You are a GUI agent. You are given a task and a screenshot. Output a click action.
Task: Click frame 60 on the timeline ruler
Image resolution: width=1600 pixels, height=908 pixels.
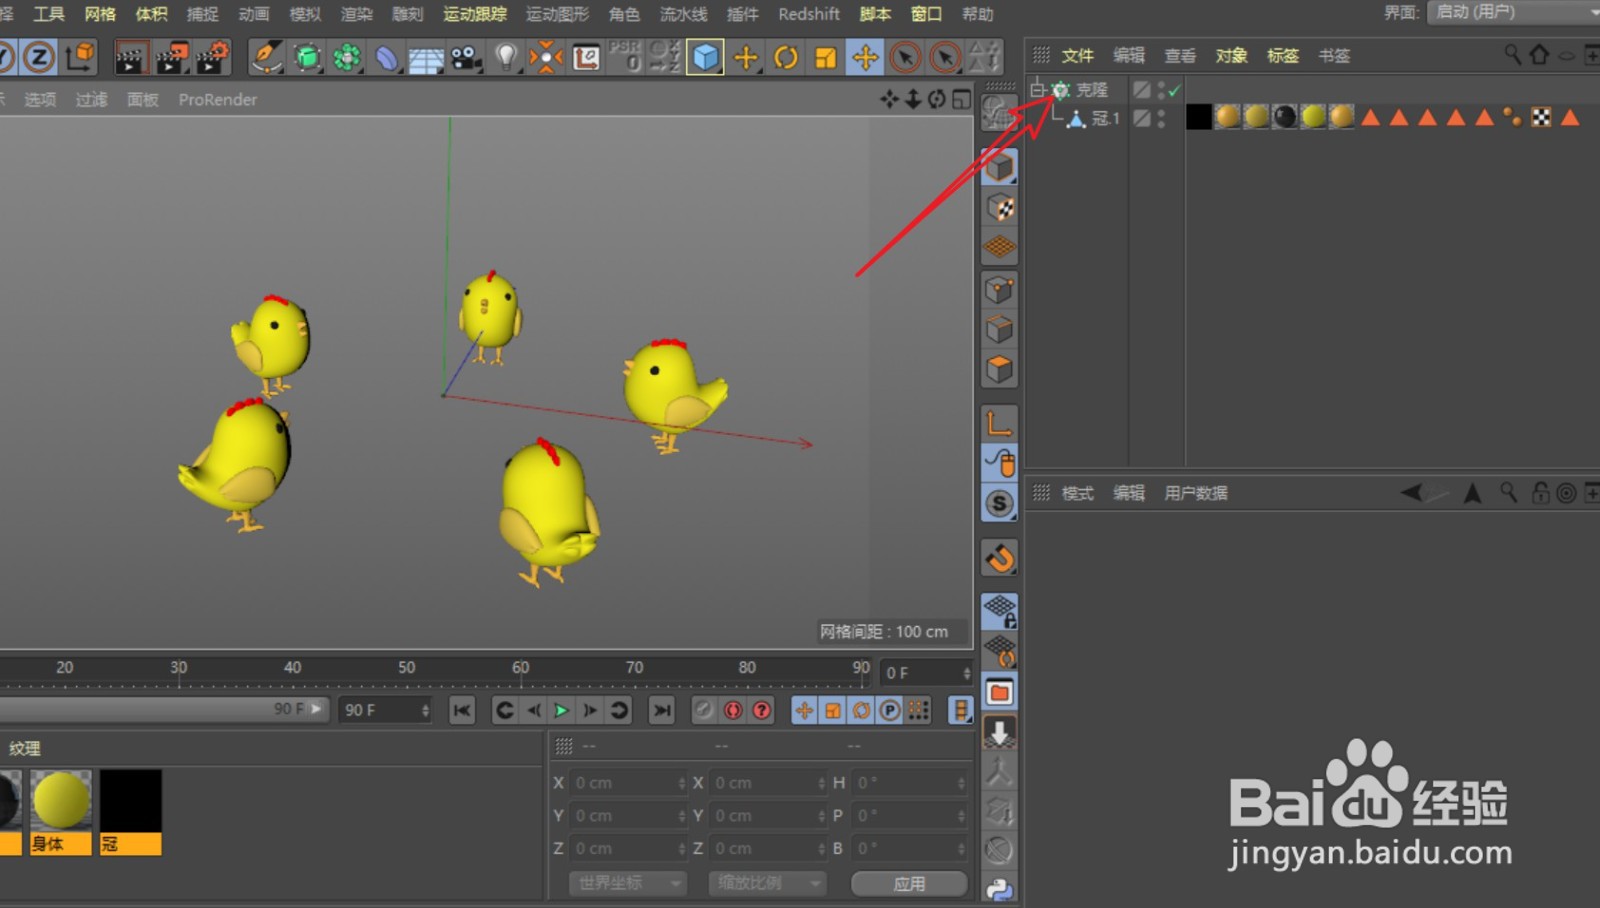coord(521,668)
